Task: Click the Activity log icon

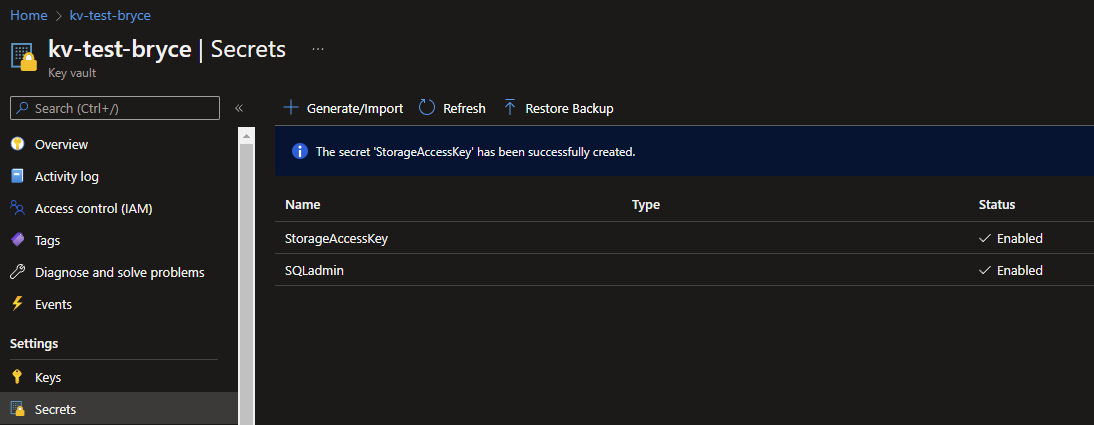Action: pos(18,176)
